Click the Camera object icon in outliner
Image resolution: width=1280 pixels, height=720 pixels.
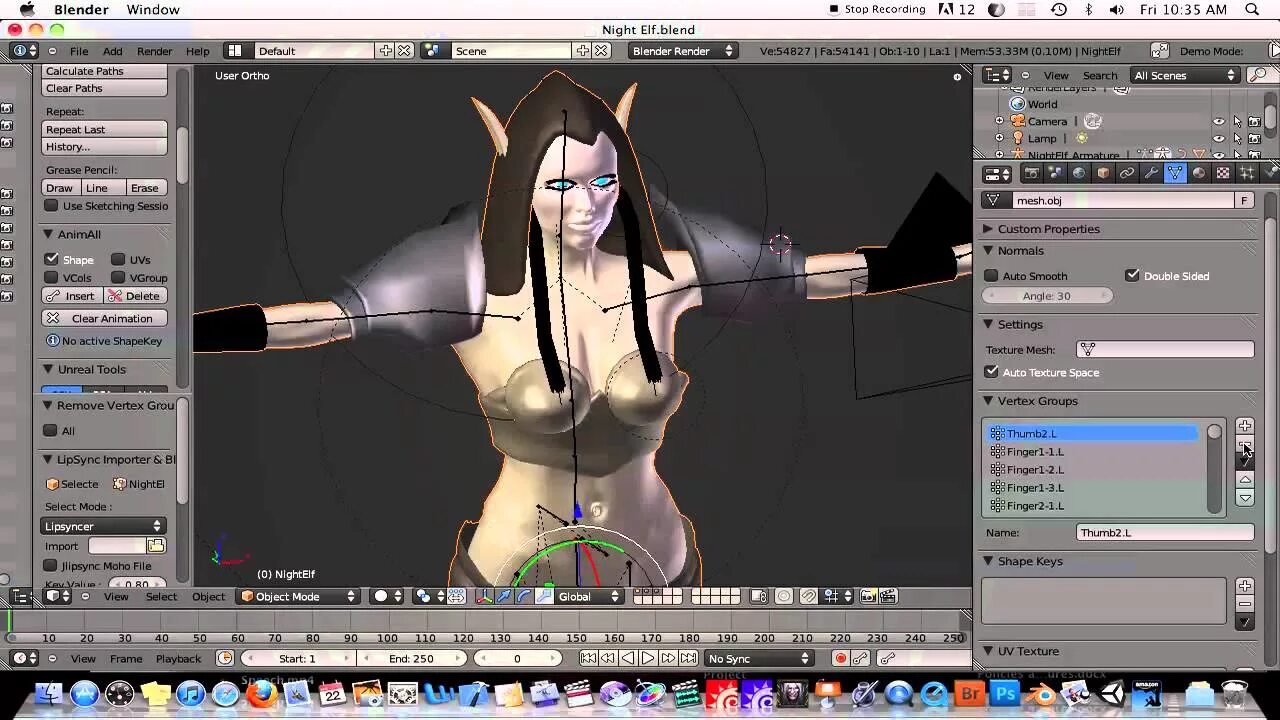click(x=1018, y=121)
